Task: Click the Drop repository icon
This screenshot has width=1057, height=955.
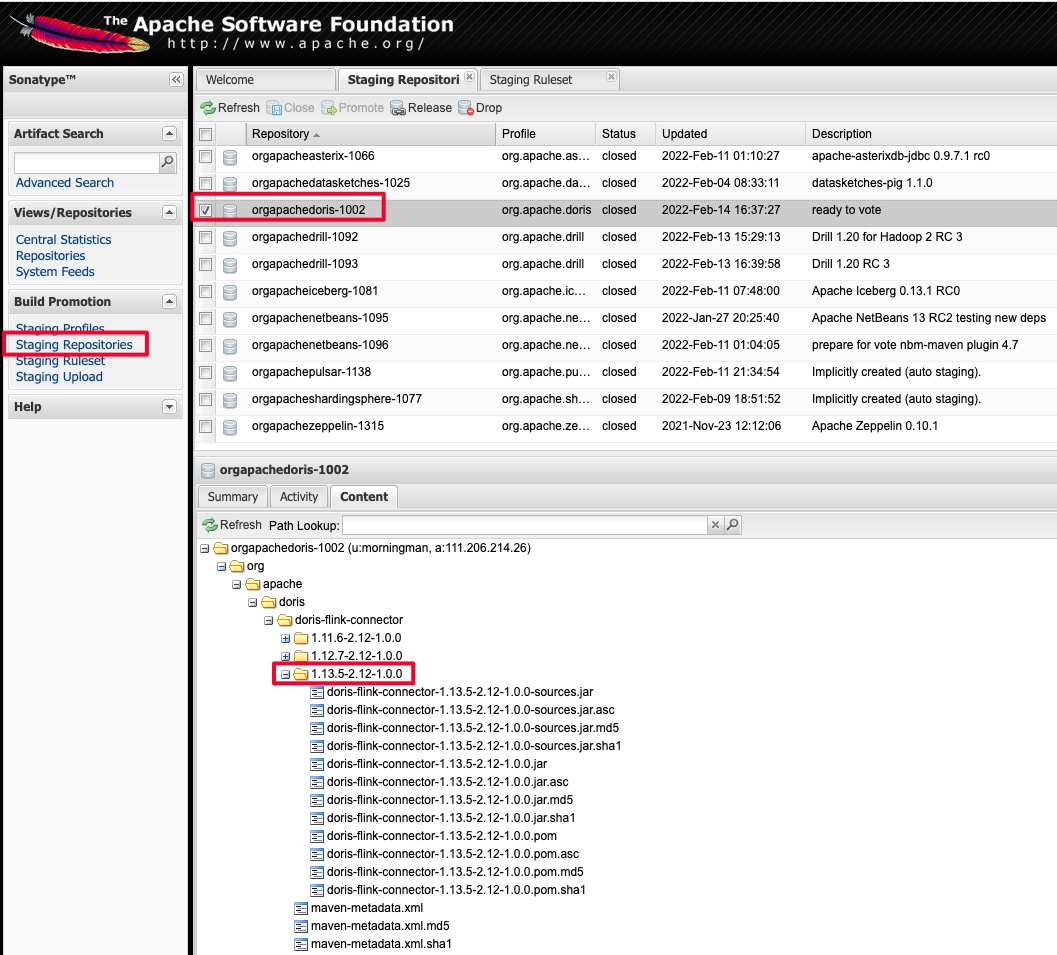Action: click(x=466, y=108)
